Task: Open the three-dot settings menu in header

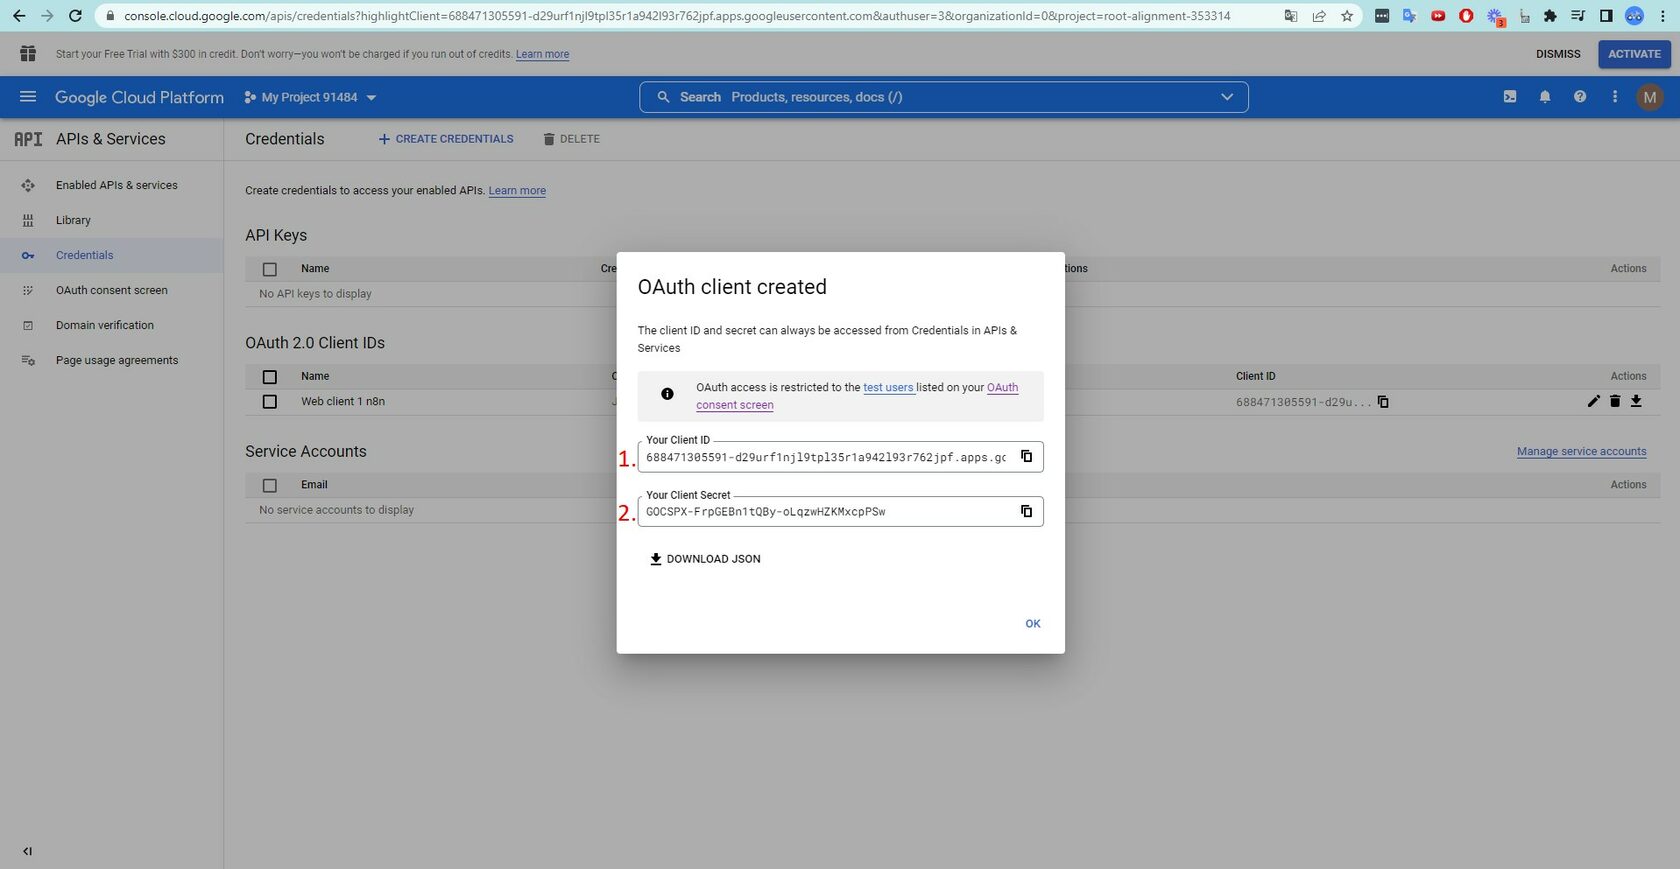Action: [x=1614, y=97]
